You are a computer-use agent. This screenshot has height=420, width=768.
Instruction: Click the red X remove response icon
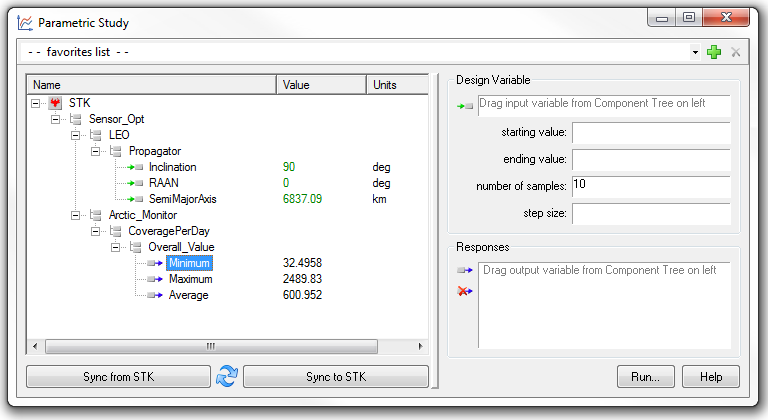[x=464, y=291]
